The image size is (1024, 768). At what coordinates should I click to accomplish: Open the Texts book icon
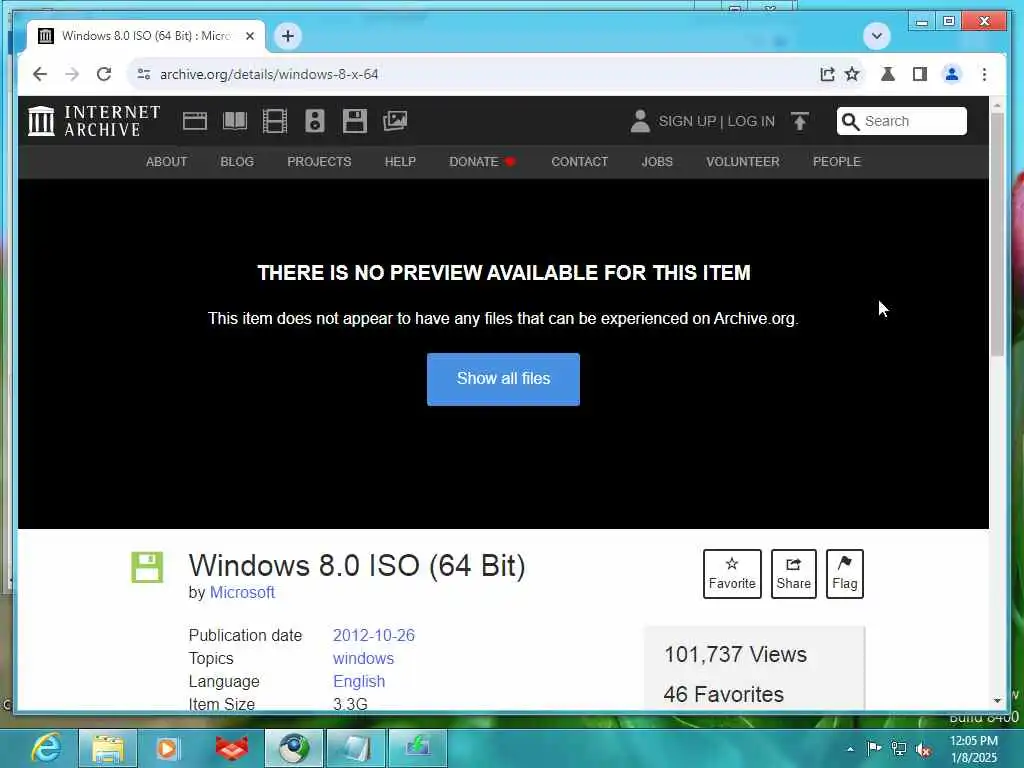point(235,121)
